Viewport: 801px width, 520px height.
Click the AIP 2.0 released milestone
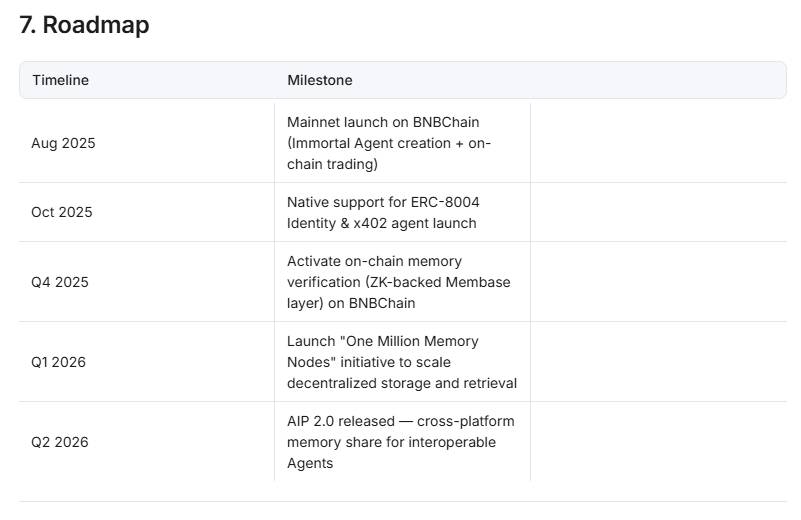pyautogui.click(x=400, y=442)
